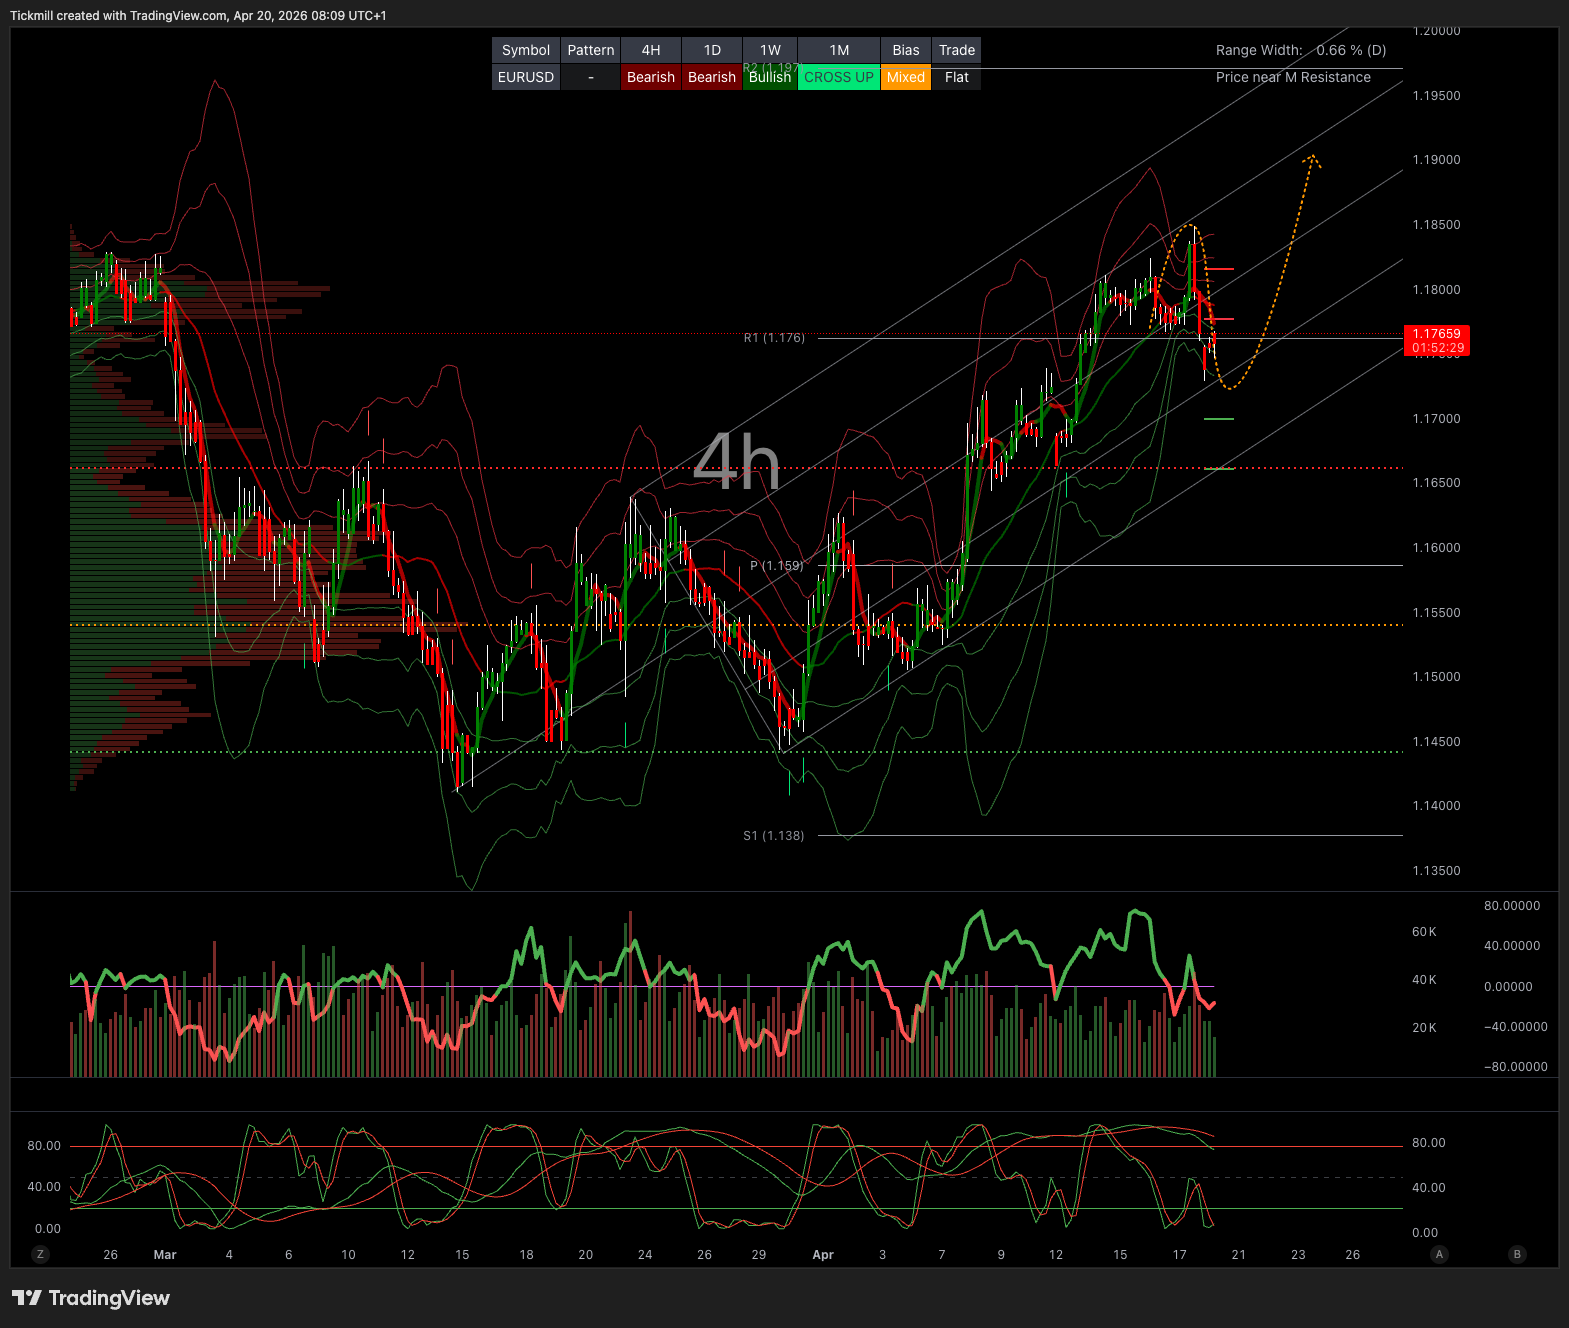This screenshot has height=1328, width=1569.
Task: Select the 4H column header
Action: (651, 50)
